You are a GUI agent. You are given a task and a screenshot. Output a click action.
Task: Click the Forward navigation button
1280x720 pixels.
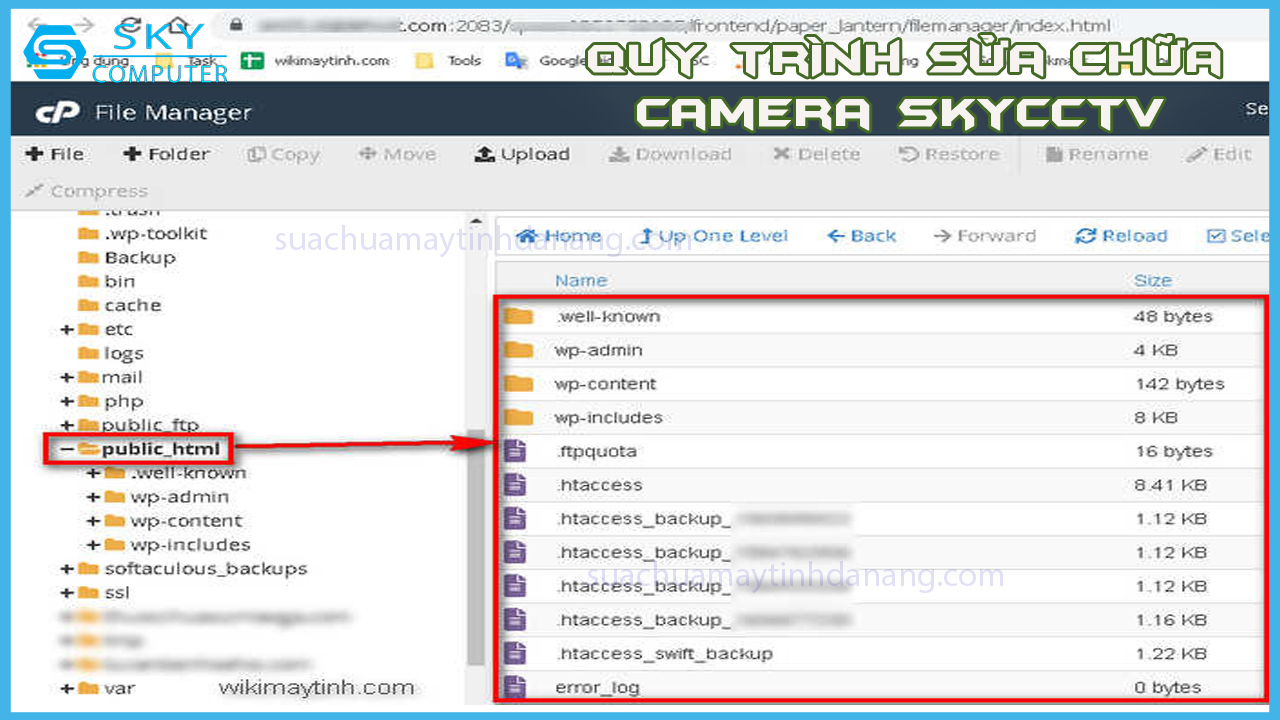(984, 236)
